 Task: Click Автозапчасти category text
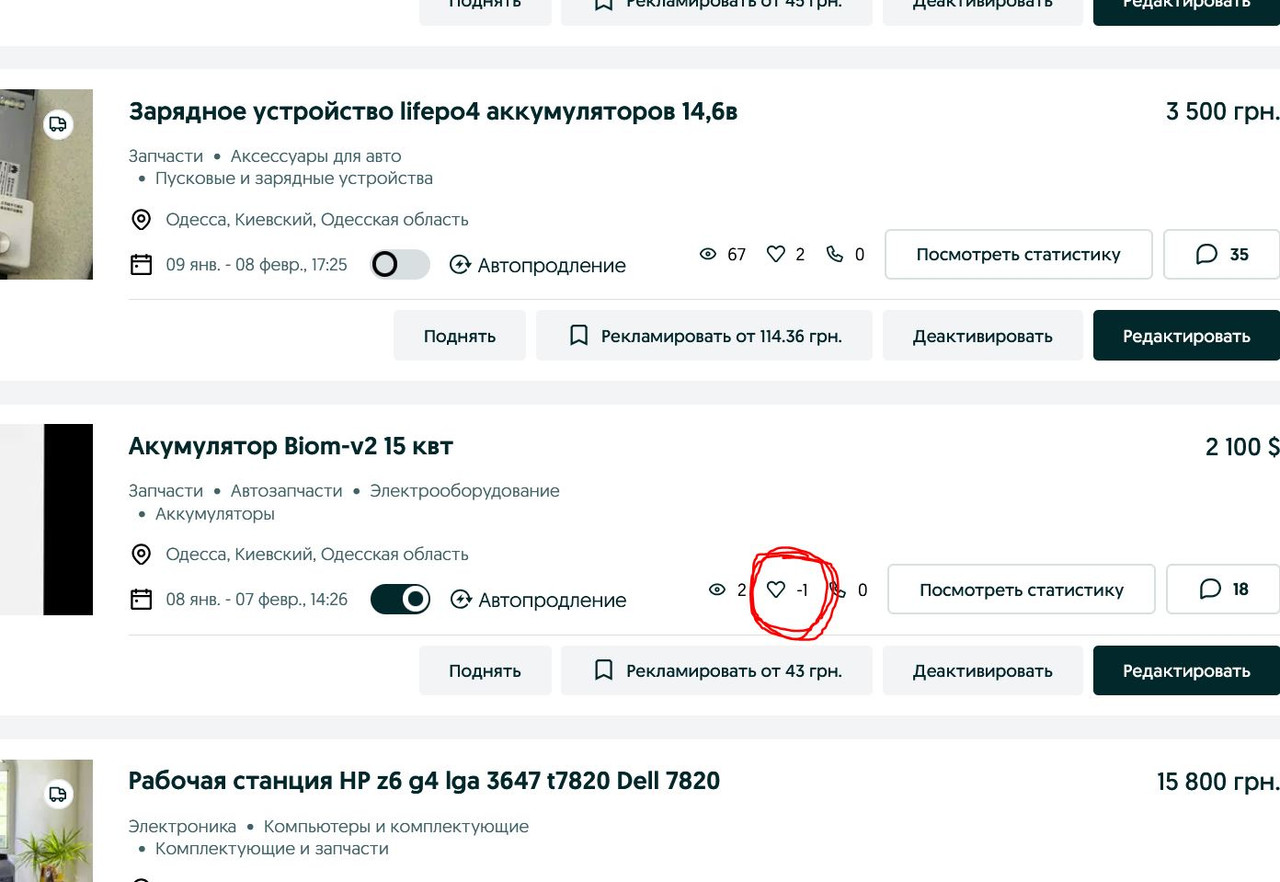[x=286, y=491]
